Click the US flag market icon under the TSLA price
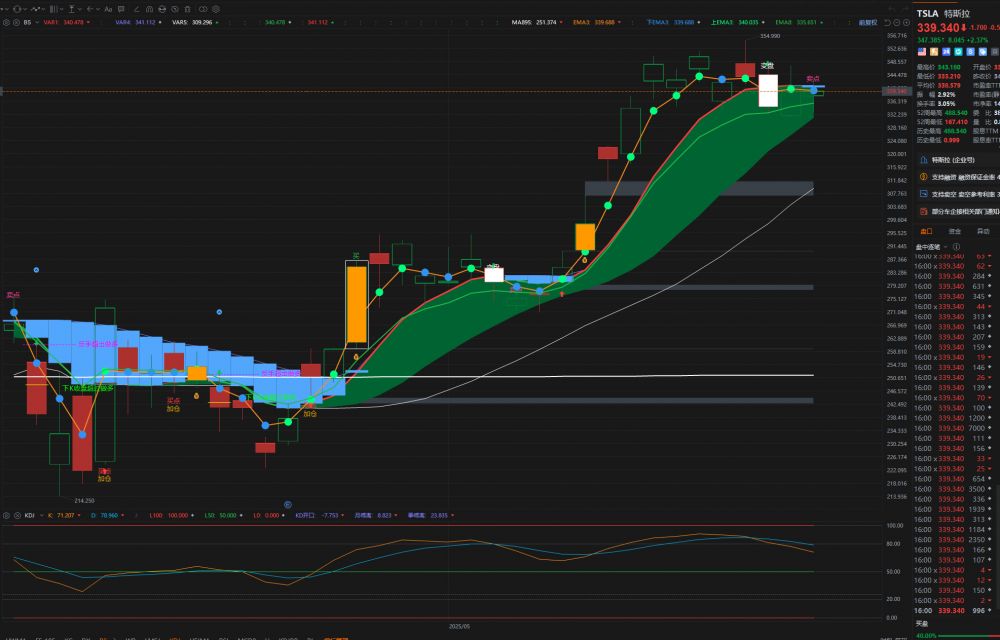1000x640 pixels. coord(920,50)
